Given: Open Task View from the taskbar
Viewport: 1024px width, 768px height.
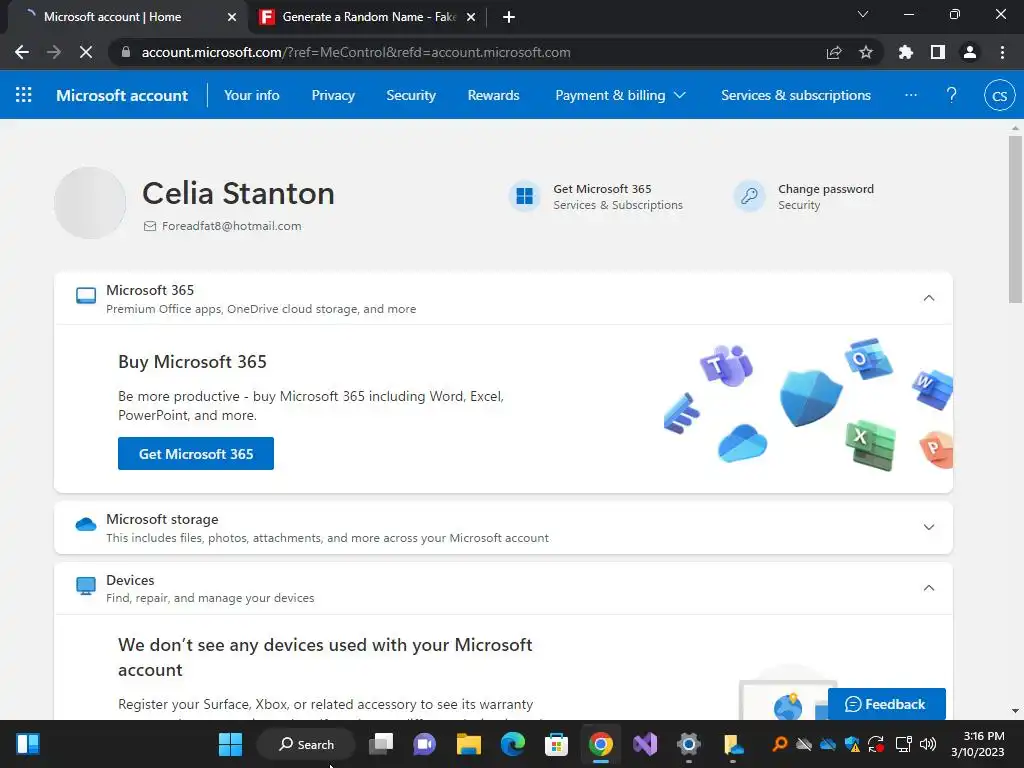Looking at the screenshot, I should click(381, 744).
